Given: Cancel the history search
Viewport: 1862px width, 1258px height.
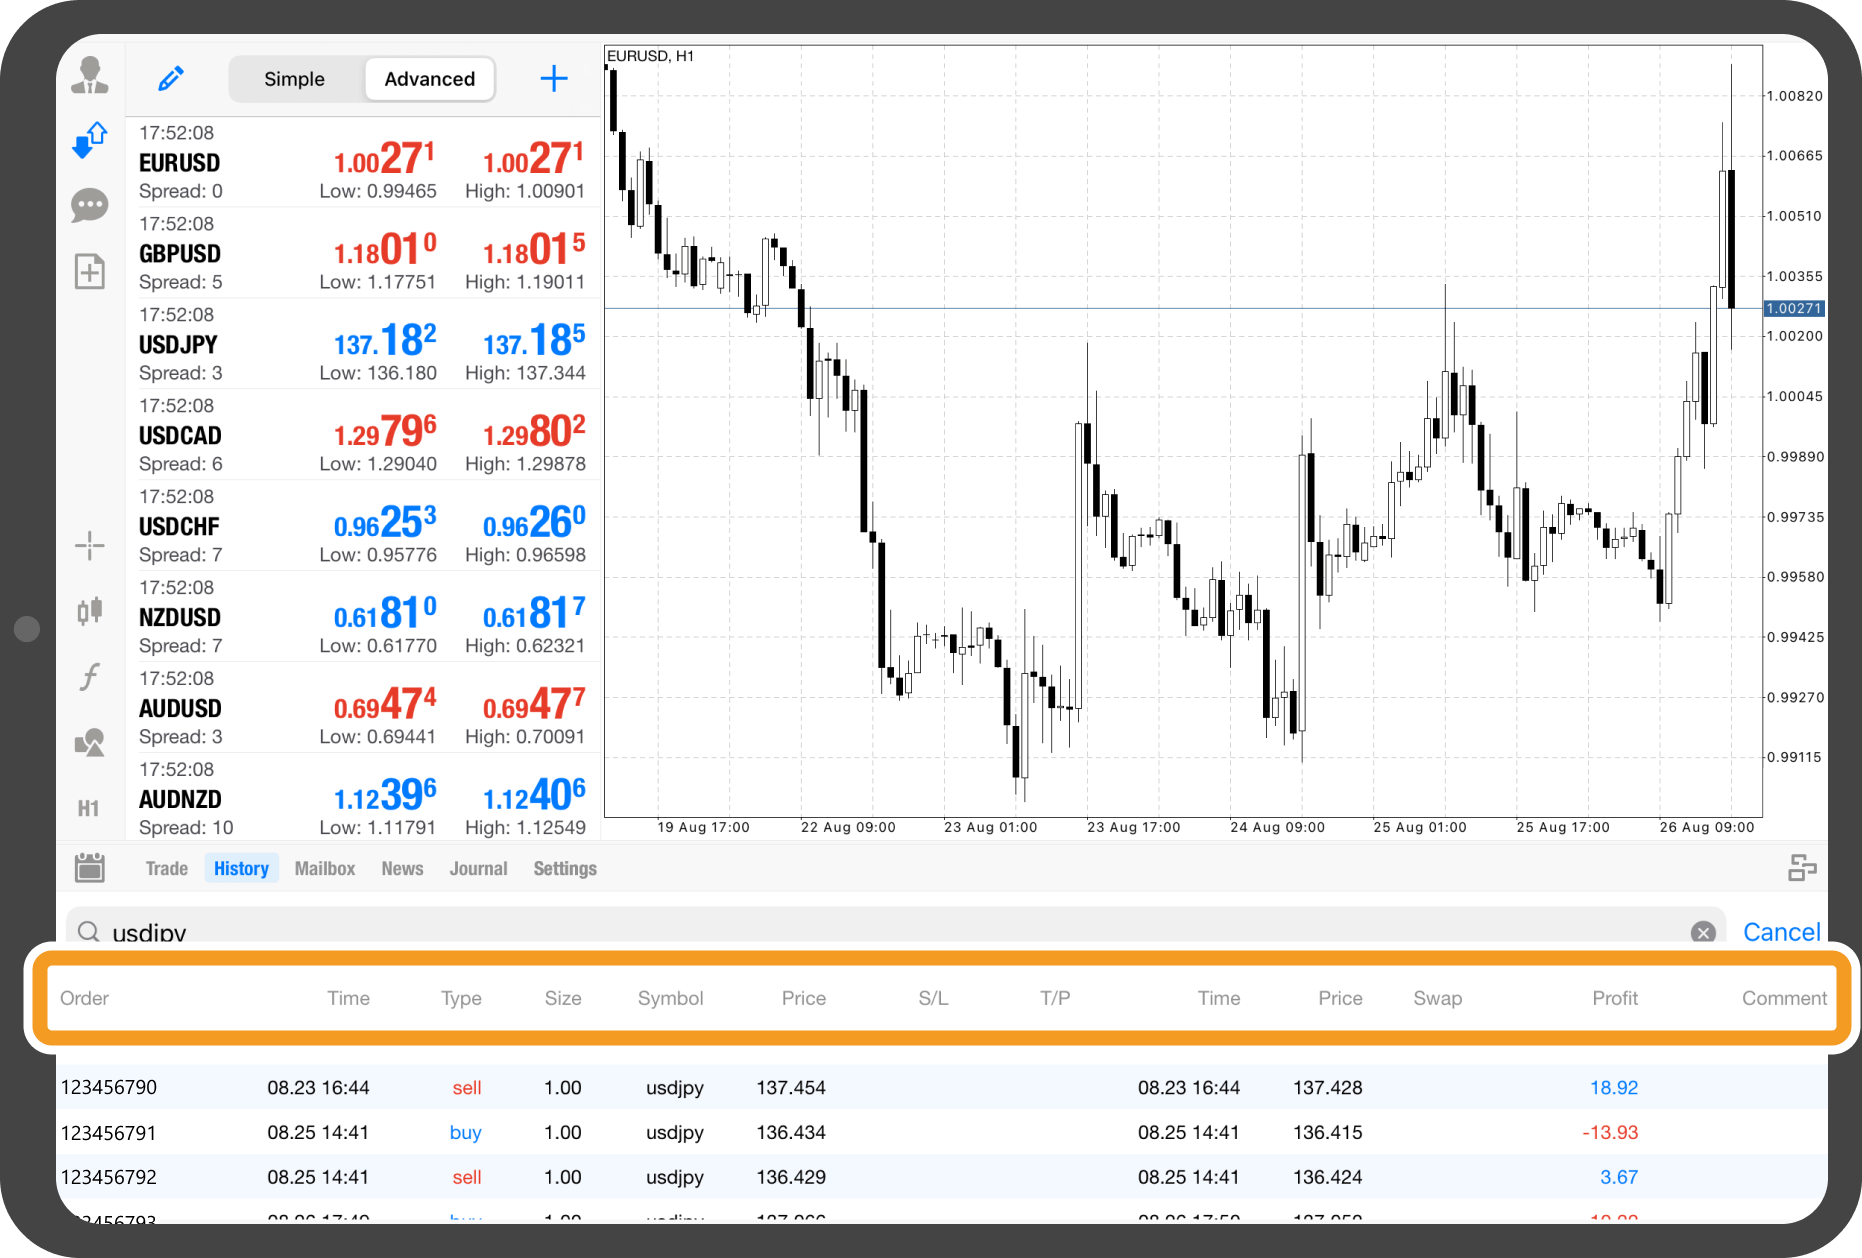Looking at the screenshot, I should (x=1780, y=931).
